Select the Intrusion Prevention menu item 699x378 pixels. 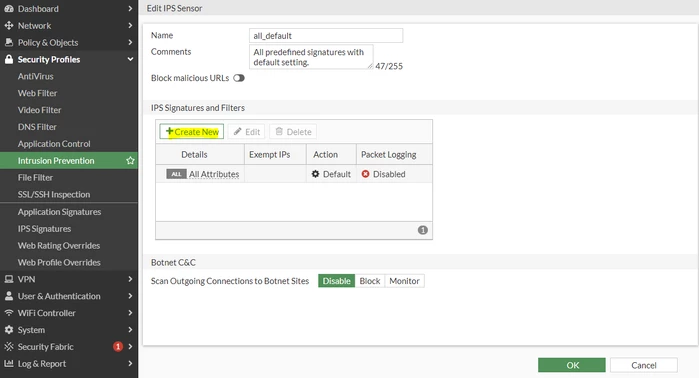click(x=69, y=160)
